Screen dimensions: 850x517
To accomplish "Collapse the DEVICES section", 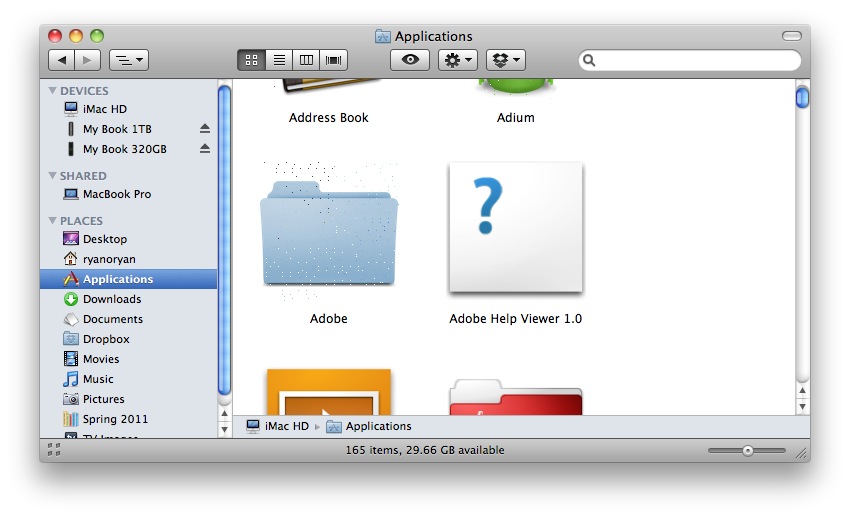I will pyautogui.click(x=53, y=91).
